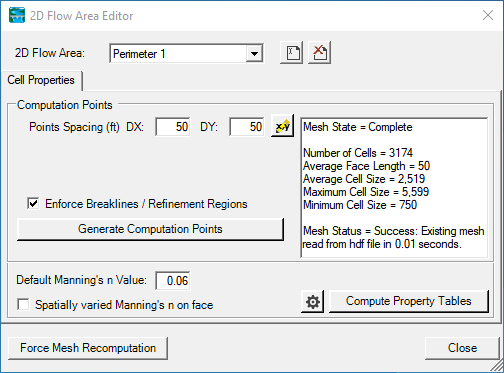Click Generate Computation Points button

coord(150,229)
